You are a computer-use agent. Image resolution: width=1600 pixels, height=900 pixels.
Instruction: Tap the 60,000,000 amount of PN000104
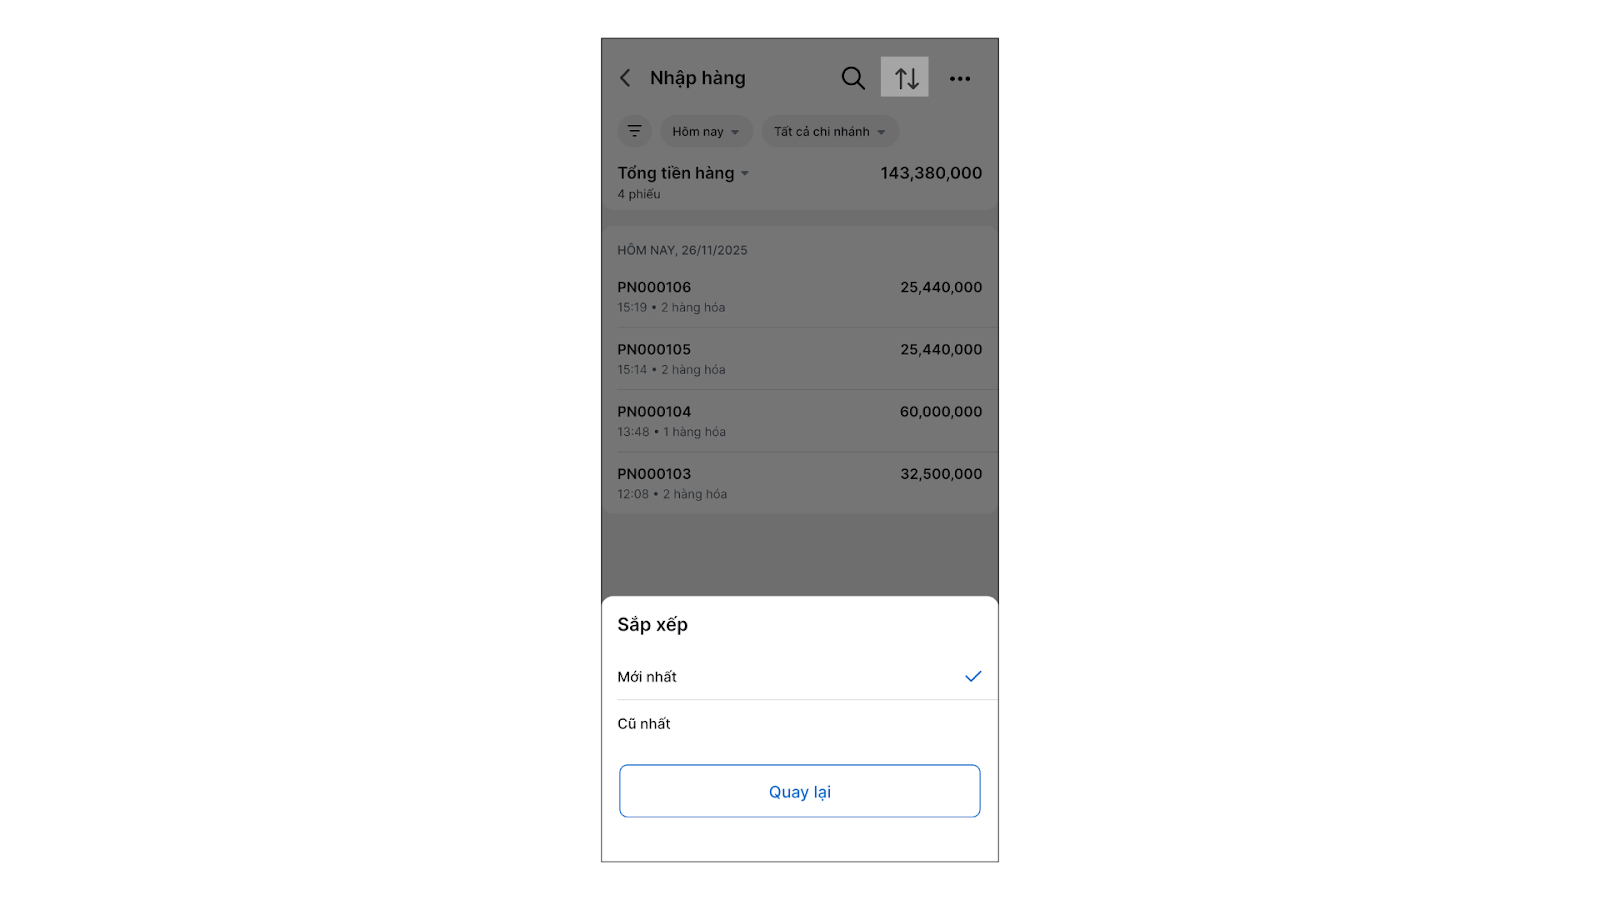pyautogui.click(x=941, y=412)
